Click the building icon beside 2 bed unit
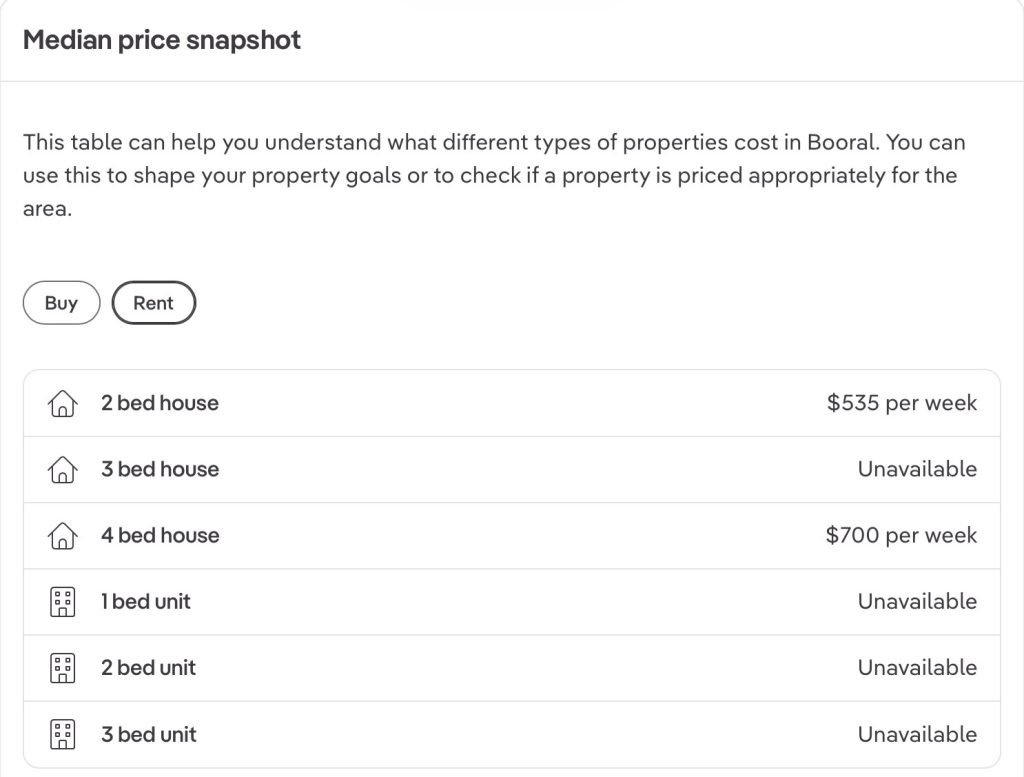This screenshot has height=777, width=1024. tap(63, 668)
